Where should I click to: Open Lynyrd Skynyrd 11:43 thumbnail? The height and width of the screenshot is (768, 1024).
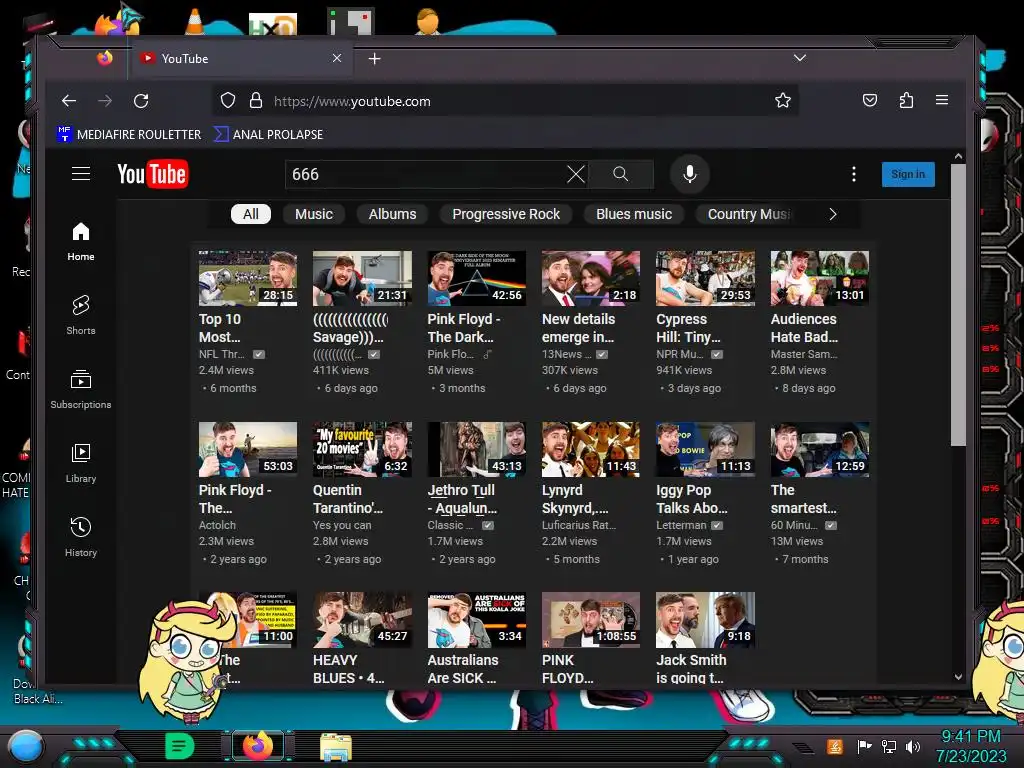[591, 449]
